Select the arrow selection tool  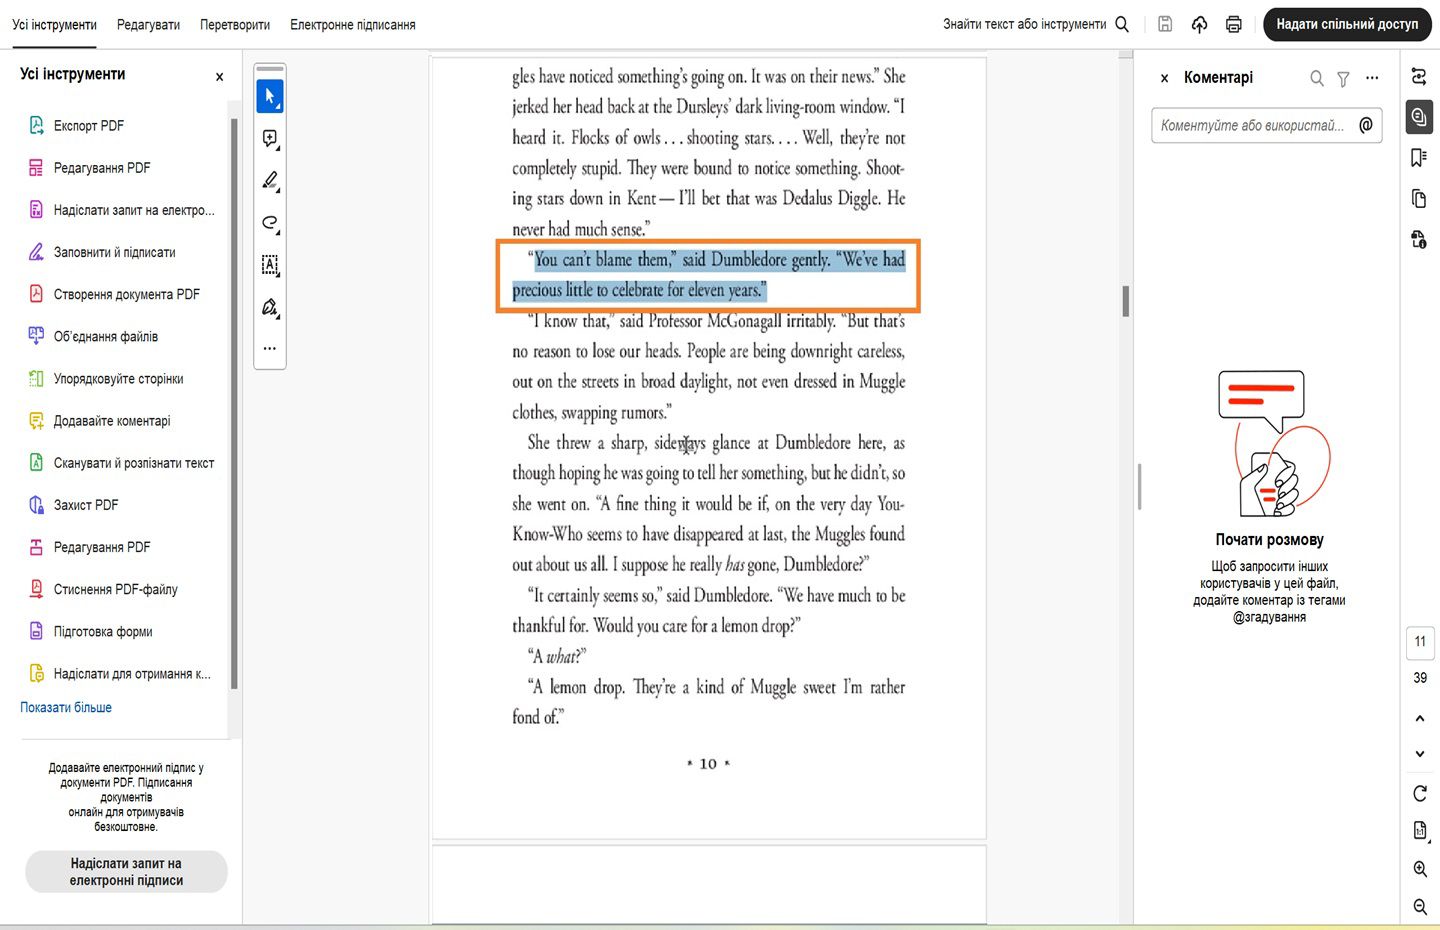(270, 96)
